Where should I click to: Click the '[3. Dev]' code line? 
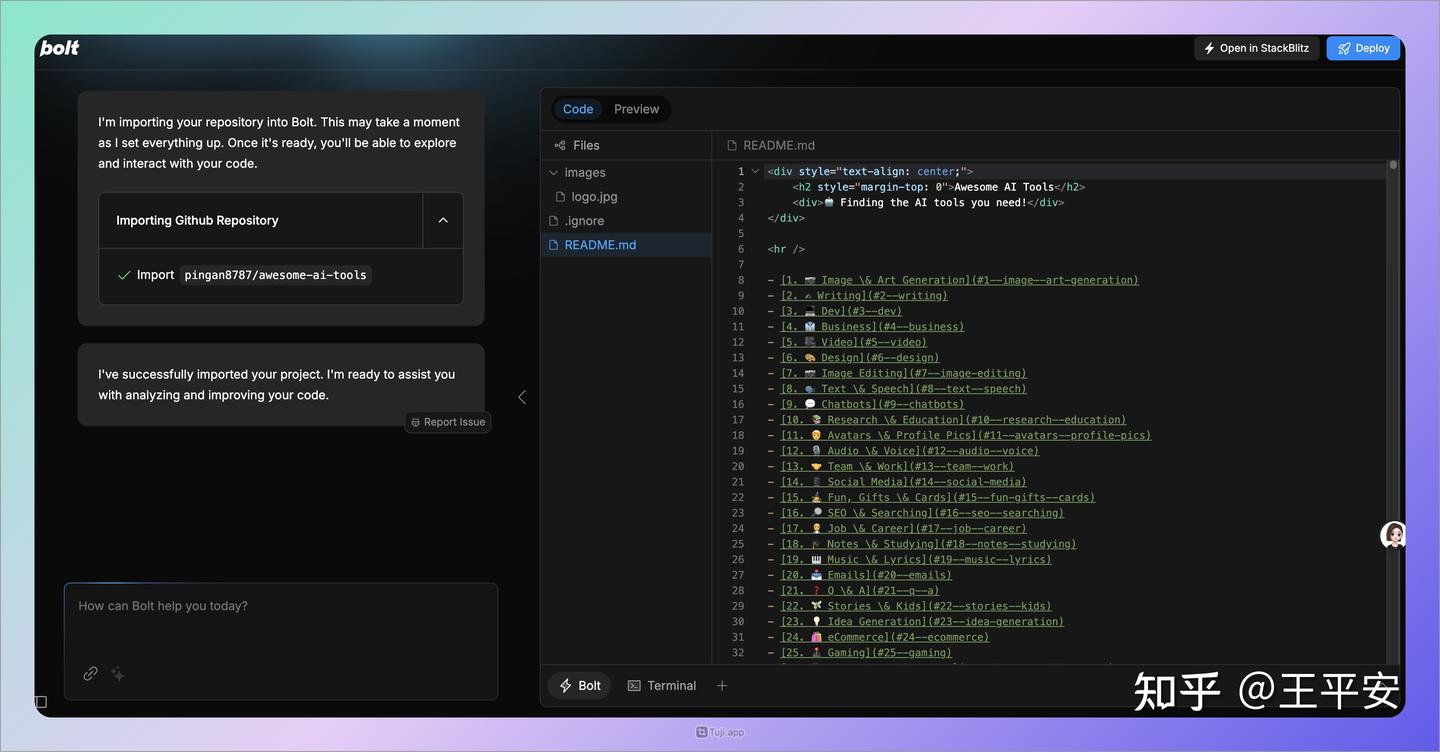point(841,311)
